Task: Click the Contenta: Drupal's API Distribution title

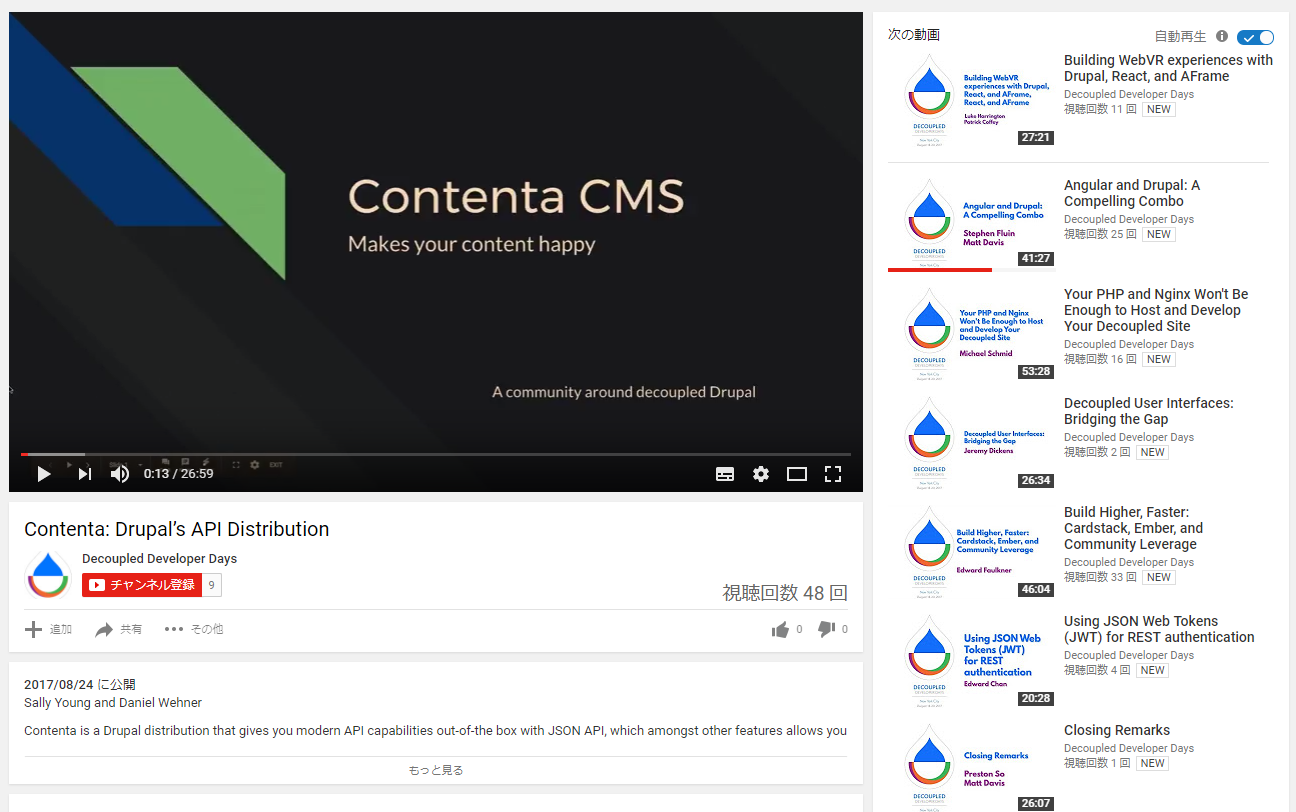Action: click(176, 529)
